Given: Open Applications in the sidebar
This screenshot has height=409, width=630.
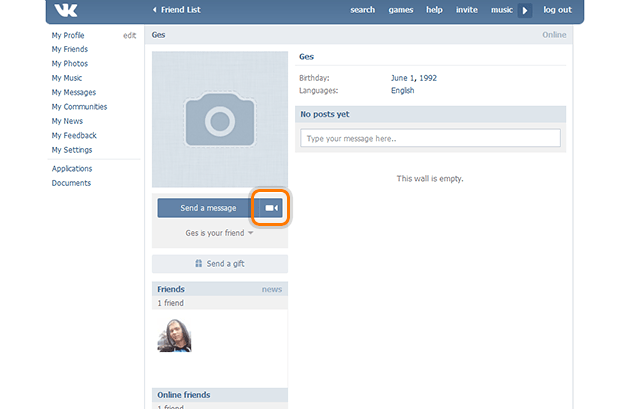Looking at the screenshot, I should click(x=72, y=169).
